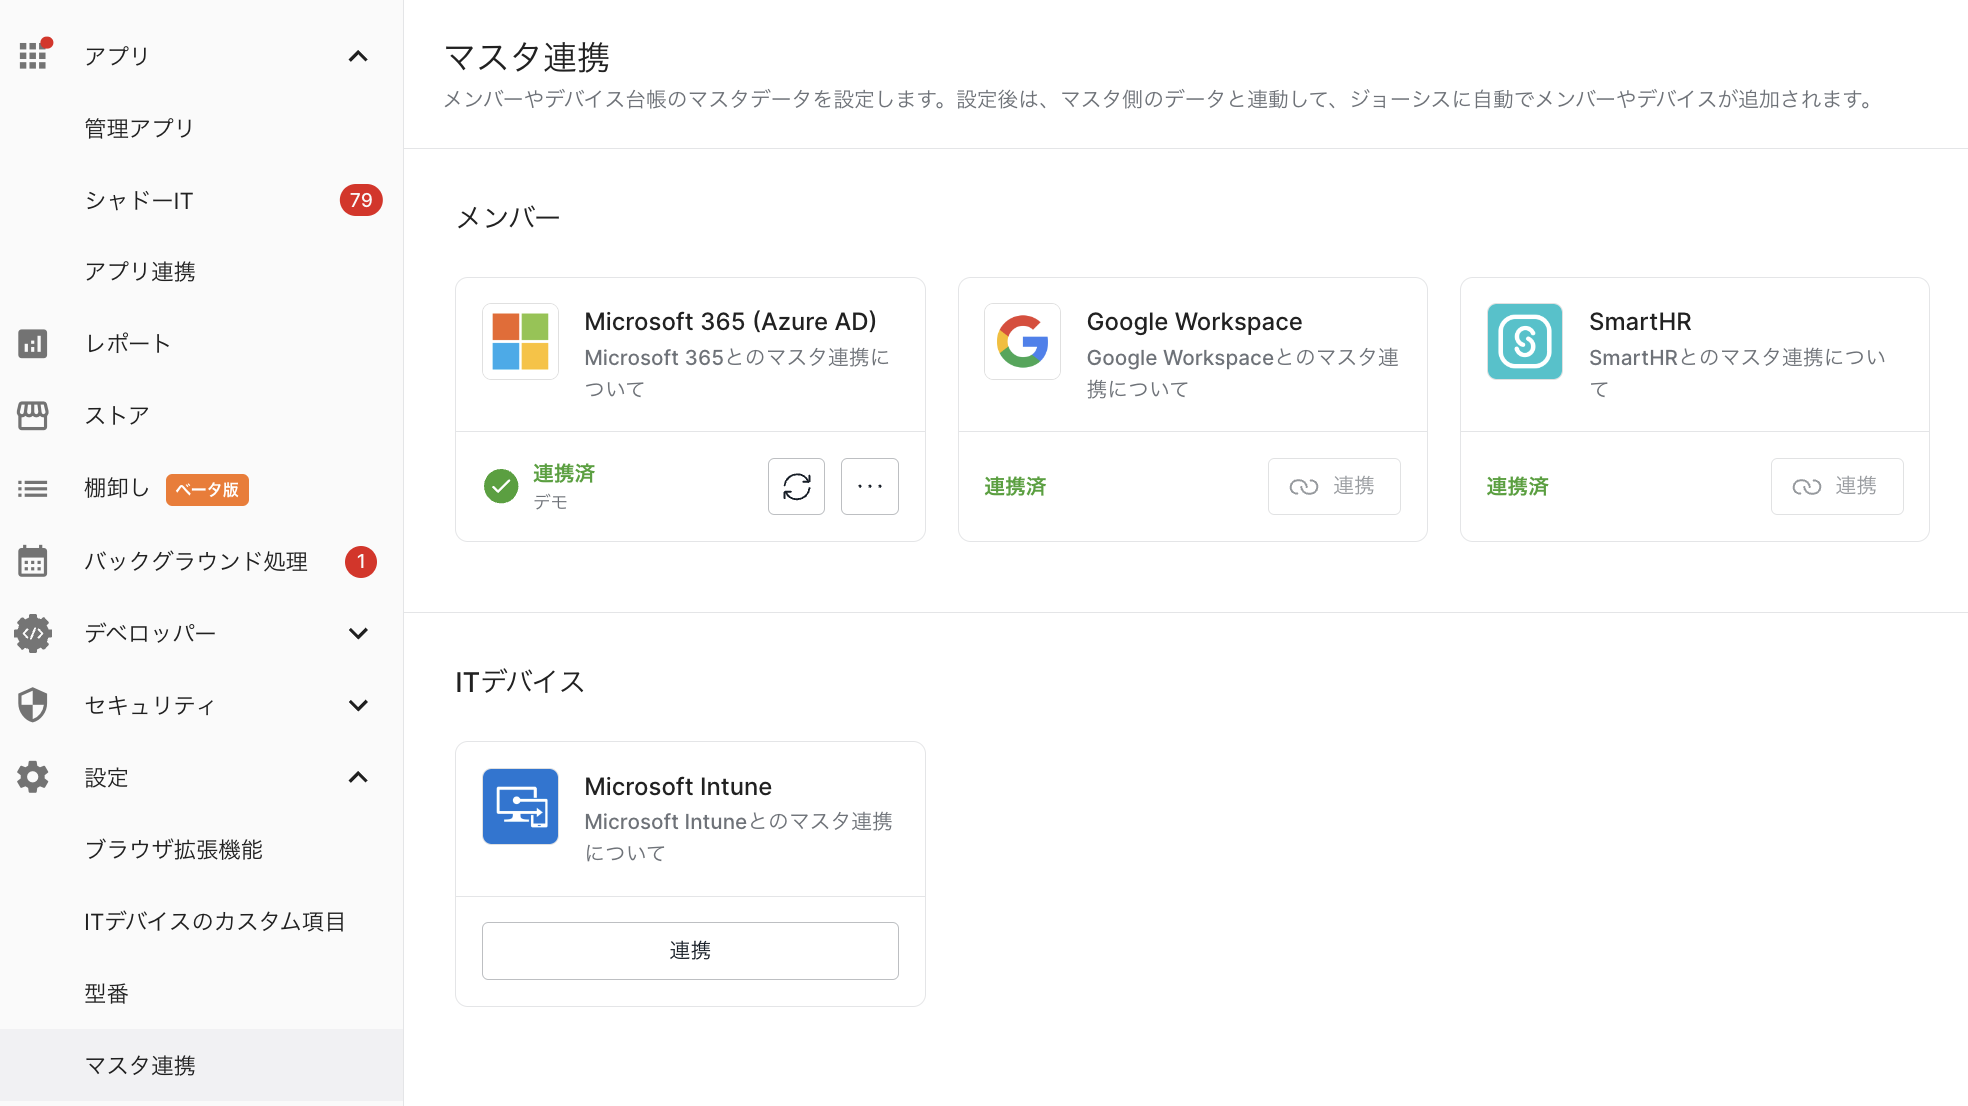The image size is (1968, 1106).
Task: Expand the セキュリティ menu chevron
Action: click(358, 705)
